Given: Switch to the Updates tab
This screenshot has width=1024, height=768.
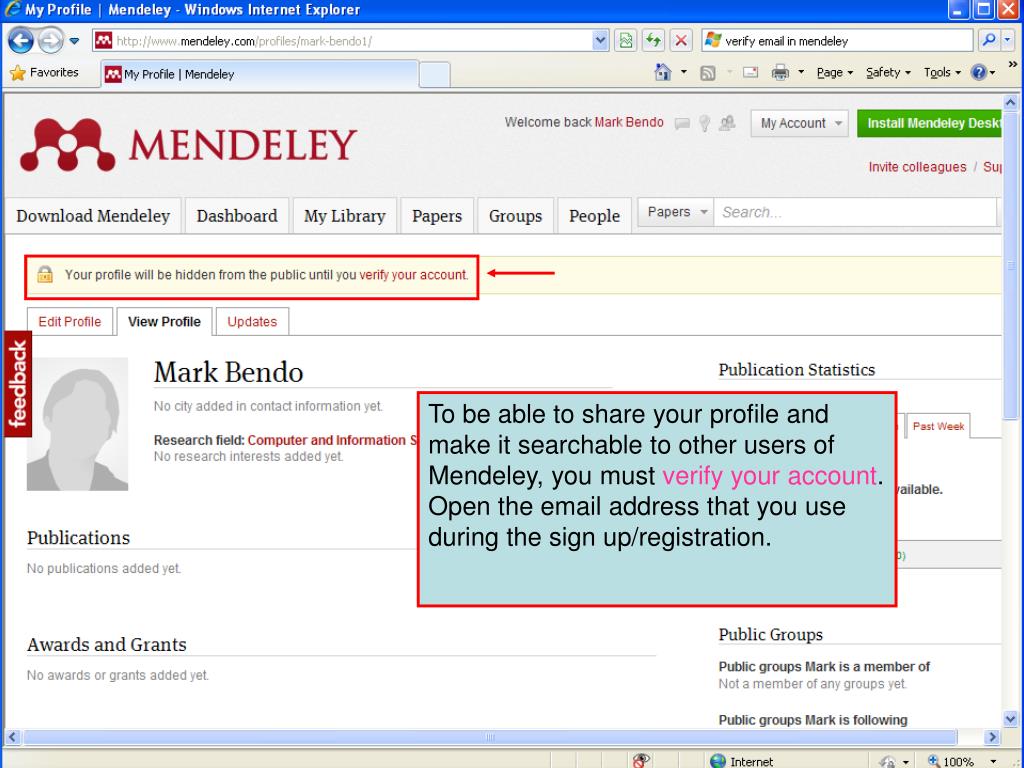Looking at the screenshot, I should (252, 321).
